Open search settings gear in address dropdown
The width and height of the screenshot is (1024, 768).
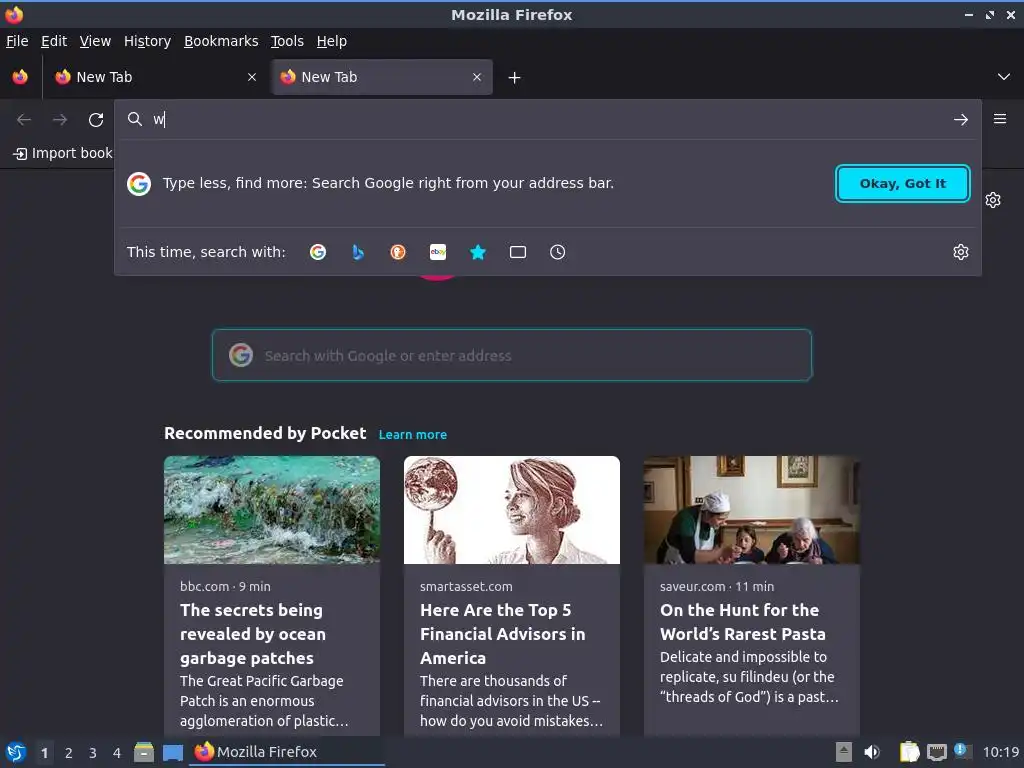point(961,252)
